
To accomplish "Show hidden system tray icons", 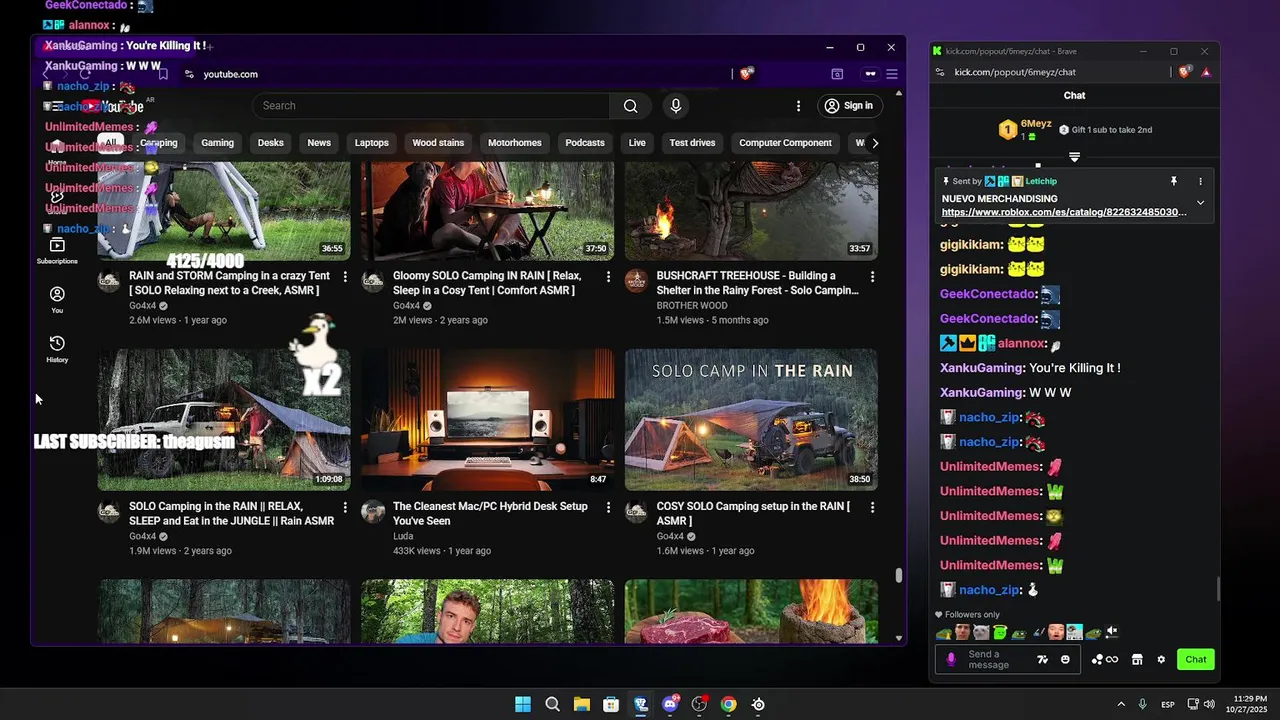I will [x=1120, y=704].
